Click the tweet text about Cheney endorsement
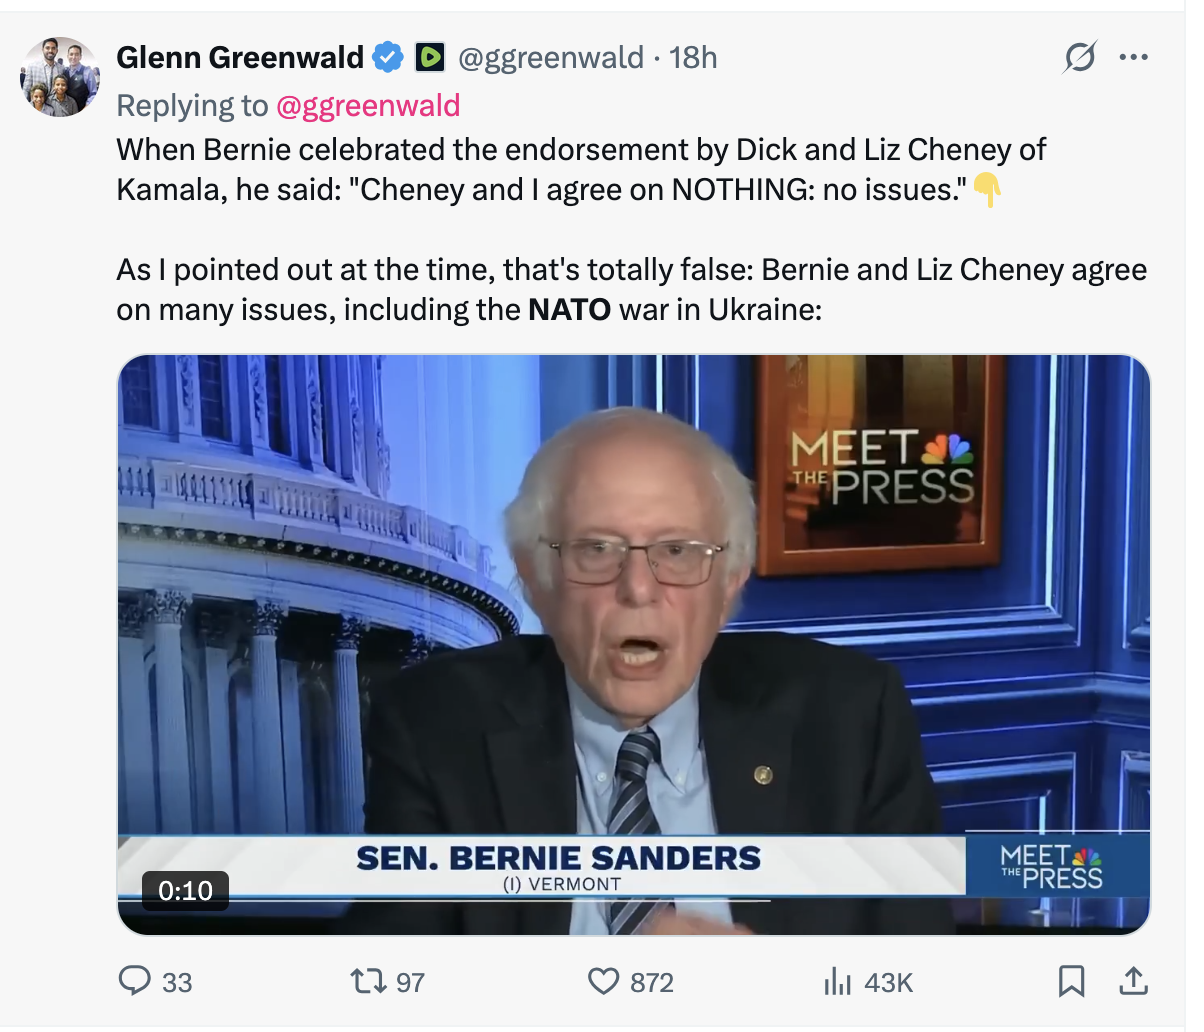 (x=580, y=169)
